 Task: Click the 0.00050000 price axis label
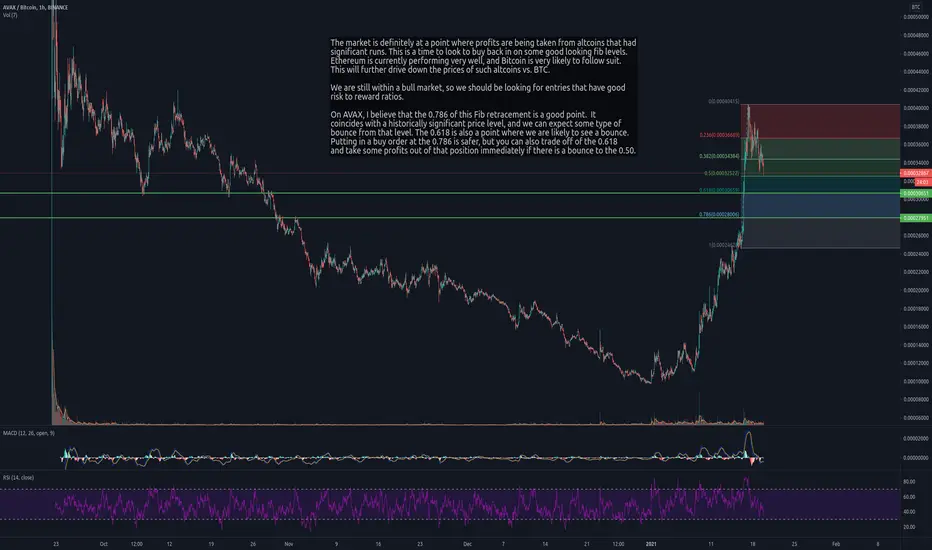click(916, 17)
